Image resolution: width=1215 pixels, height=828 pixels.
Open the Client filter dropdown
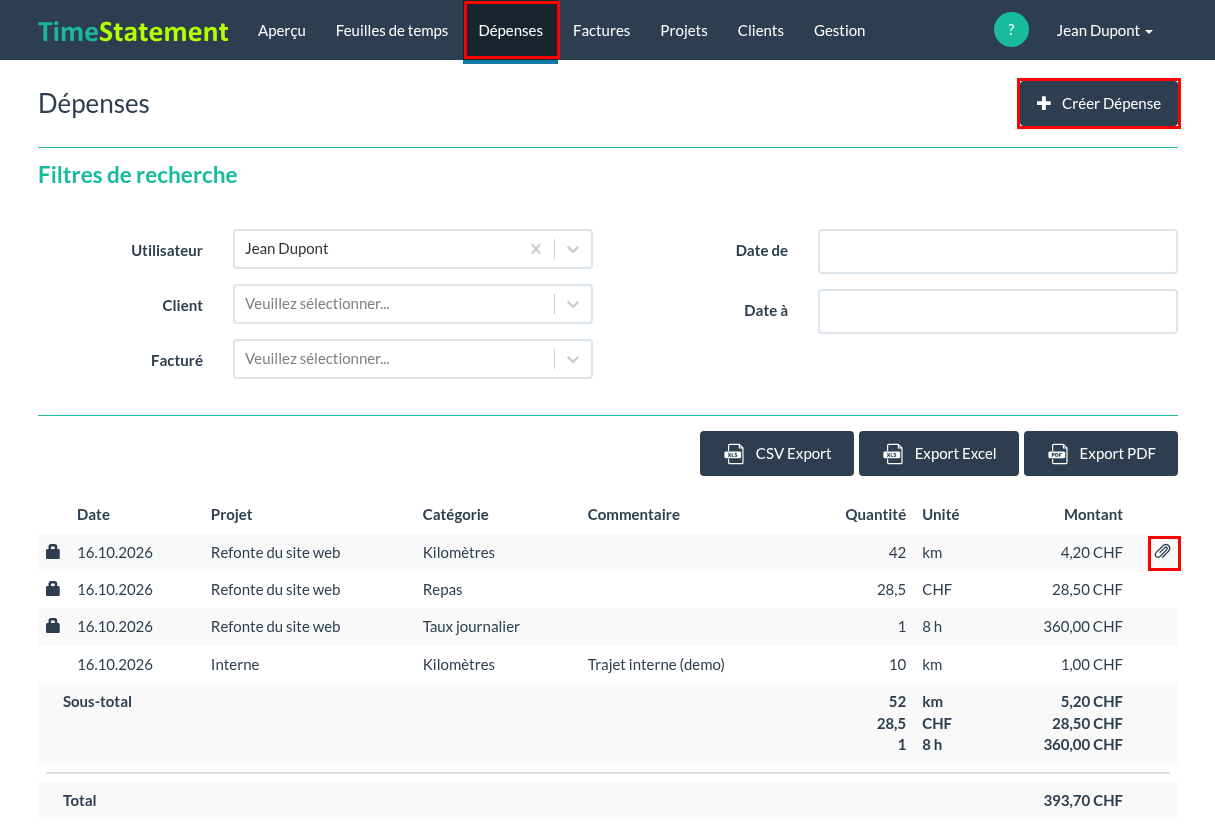(412, 304)
